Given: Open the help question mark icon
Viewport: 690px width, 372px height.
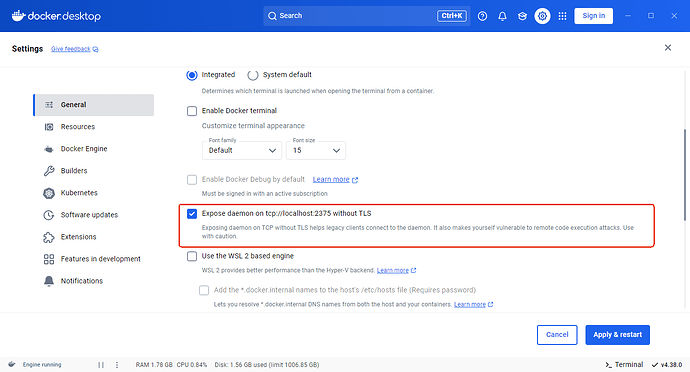Looking at the screenshot, I should coord(482,16).
